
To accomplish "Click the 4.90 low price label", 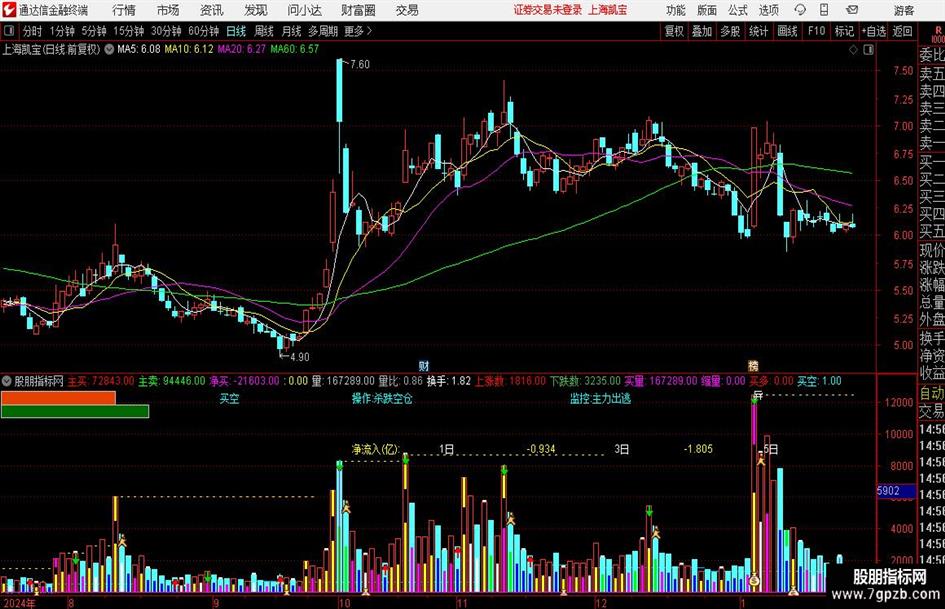I will 300,357.
